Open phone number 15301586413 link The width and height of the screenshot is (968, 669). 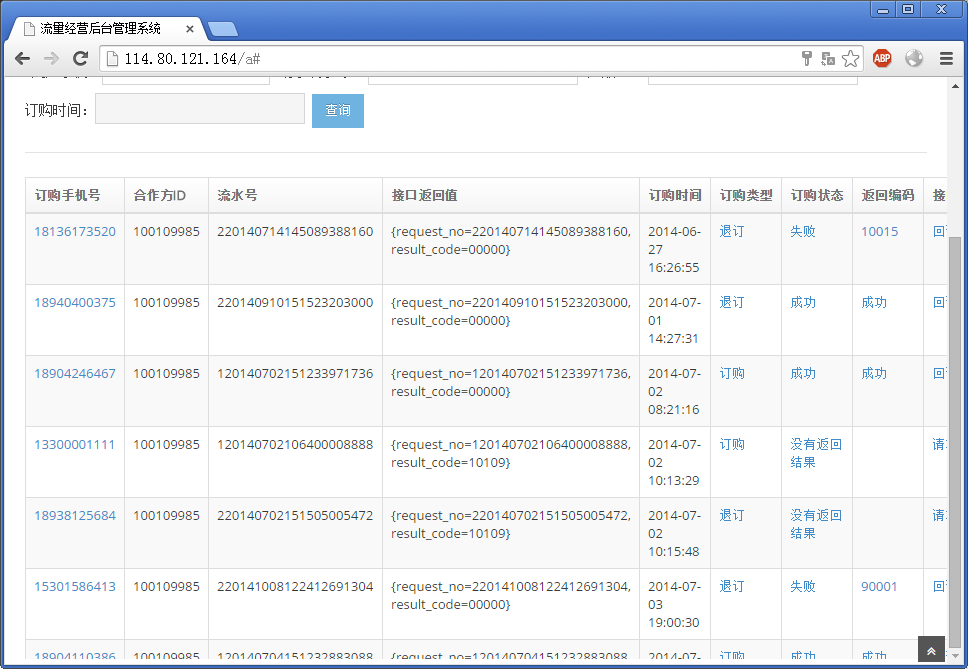(x=75, y=586)
